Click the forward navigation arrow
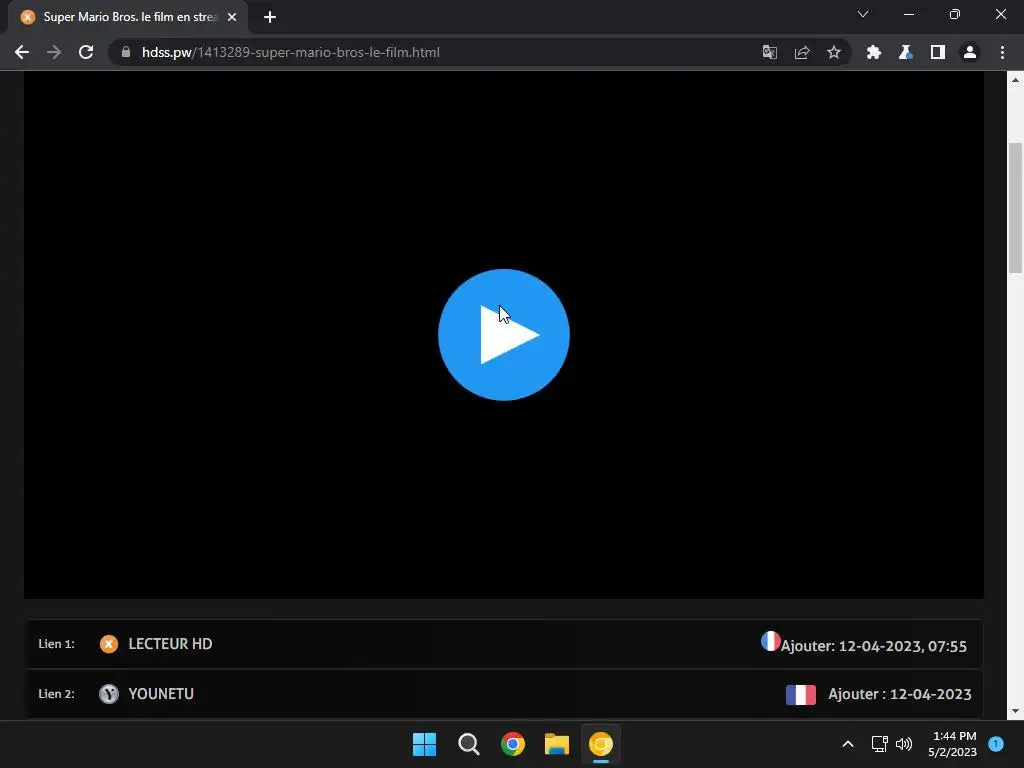 [x=54, y=52]
